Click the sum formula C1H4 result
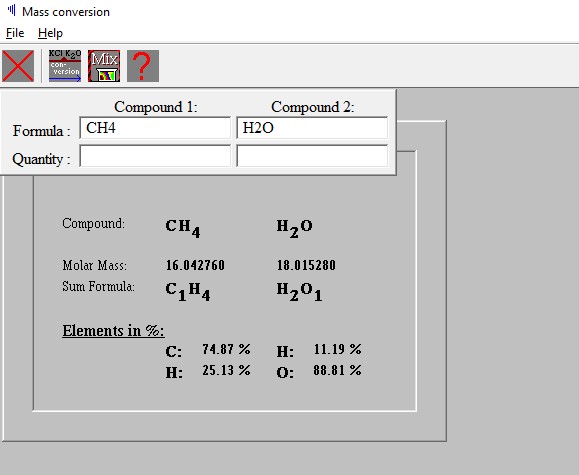The image size is (579, 475). coord(188,291)
